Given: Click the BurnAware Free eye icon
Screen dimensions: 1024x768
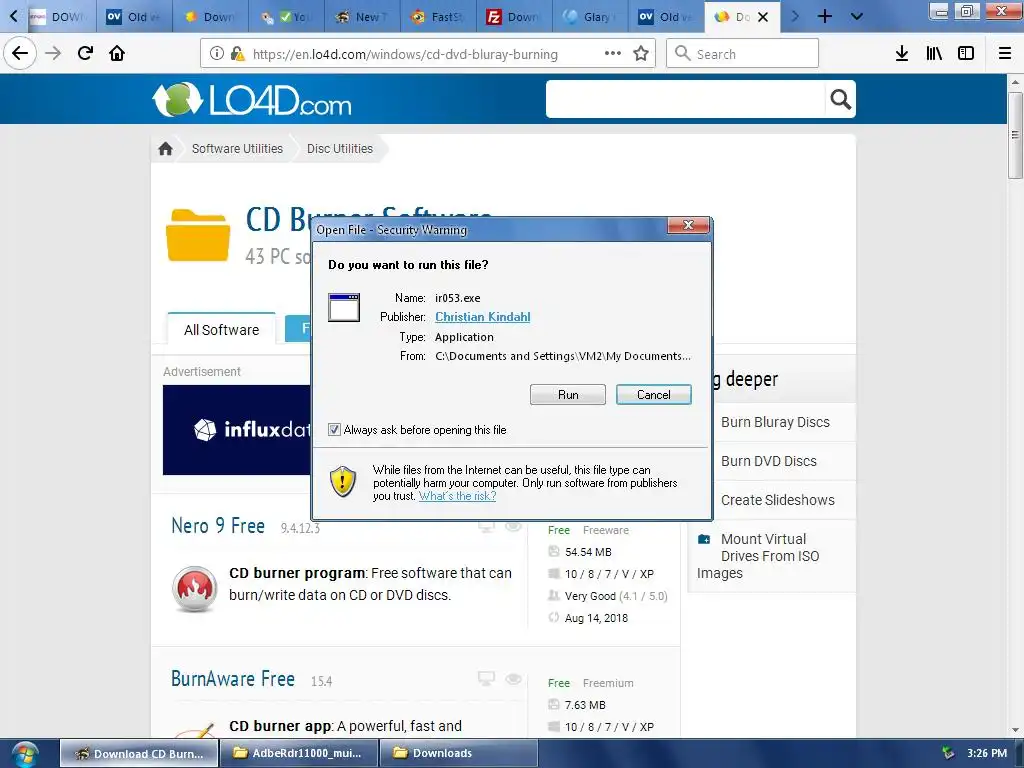Looking at the screenshot, I should pyautogui.click(x=513, y=679).
